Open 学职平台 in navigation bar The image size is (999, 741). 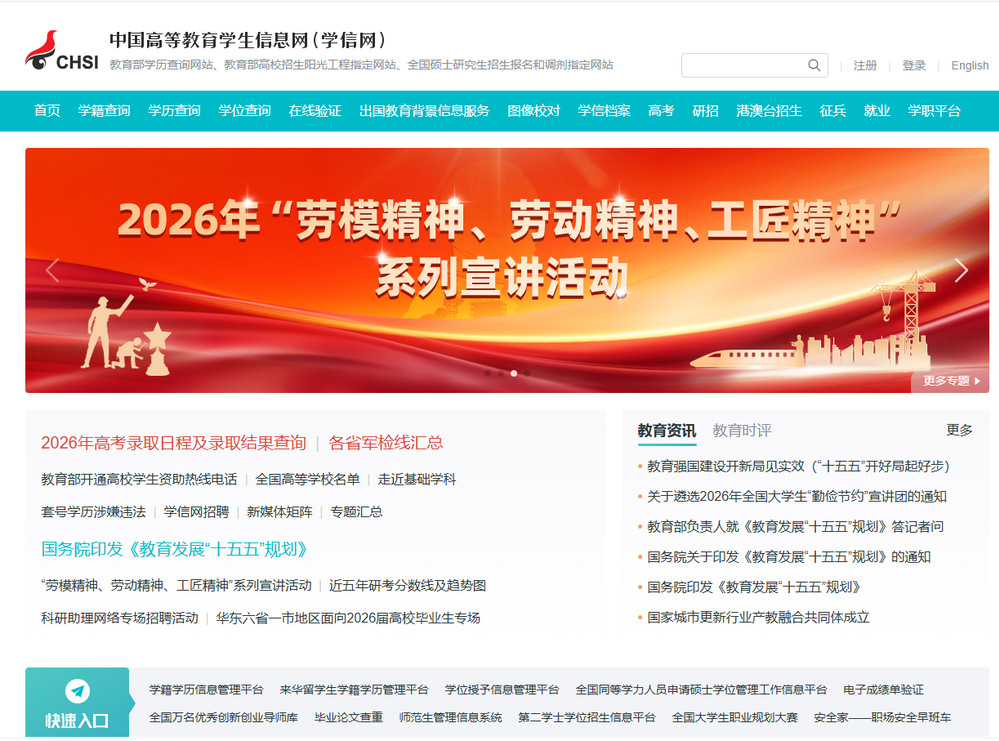[x=934, y=111]
